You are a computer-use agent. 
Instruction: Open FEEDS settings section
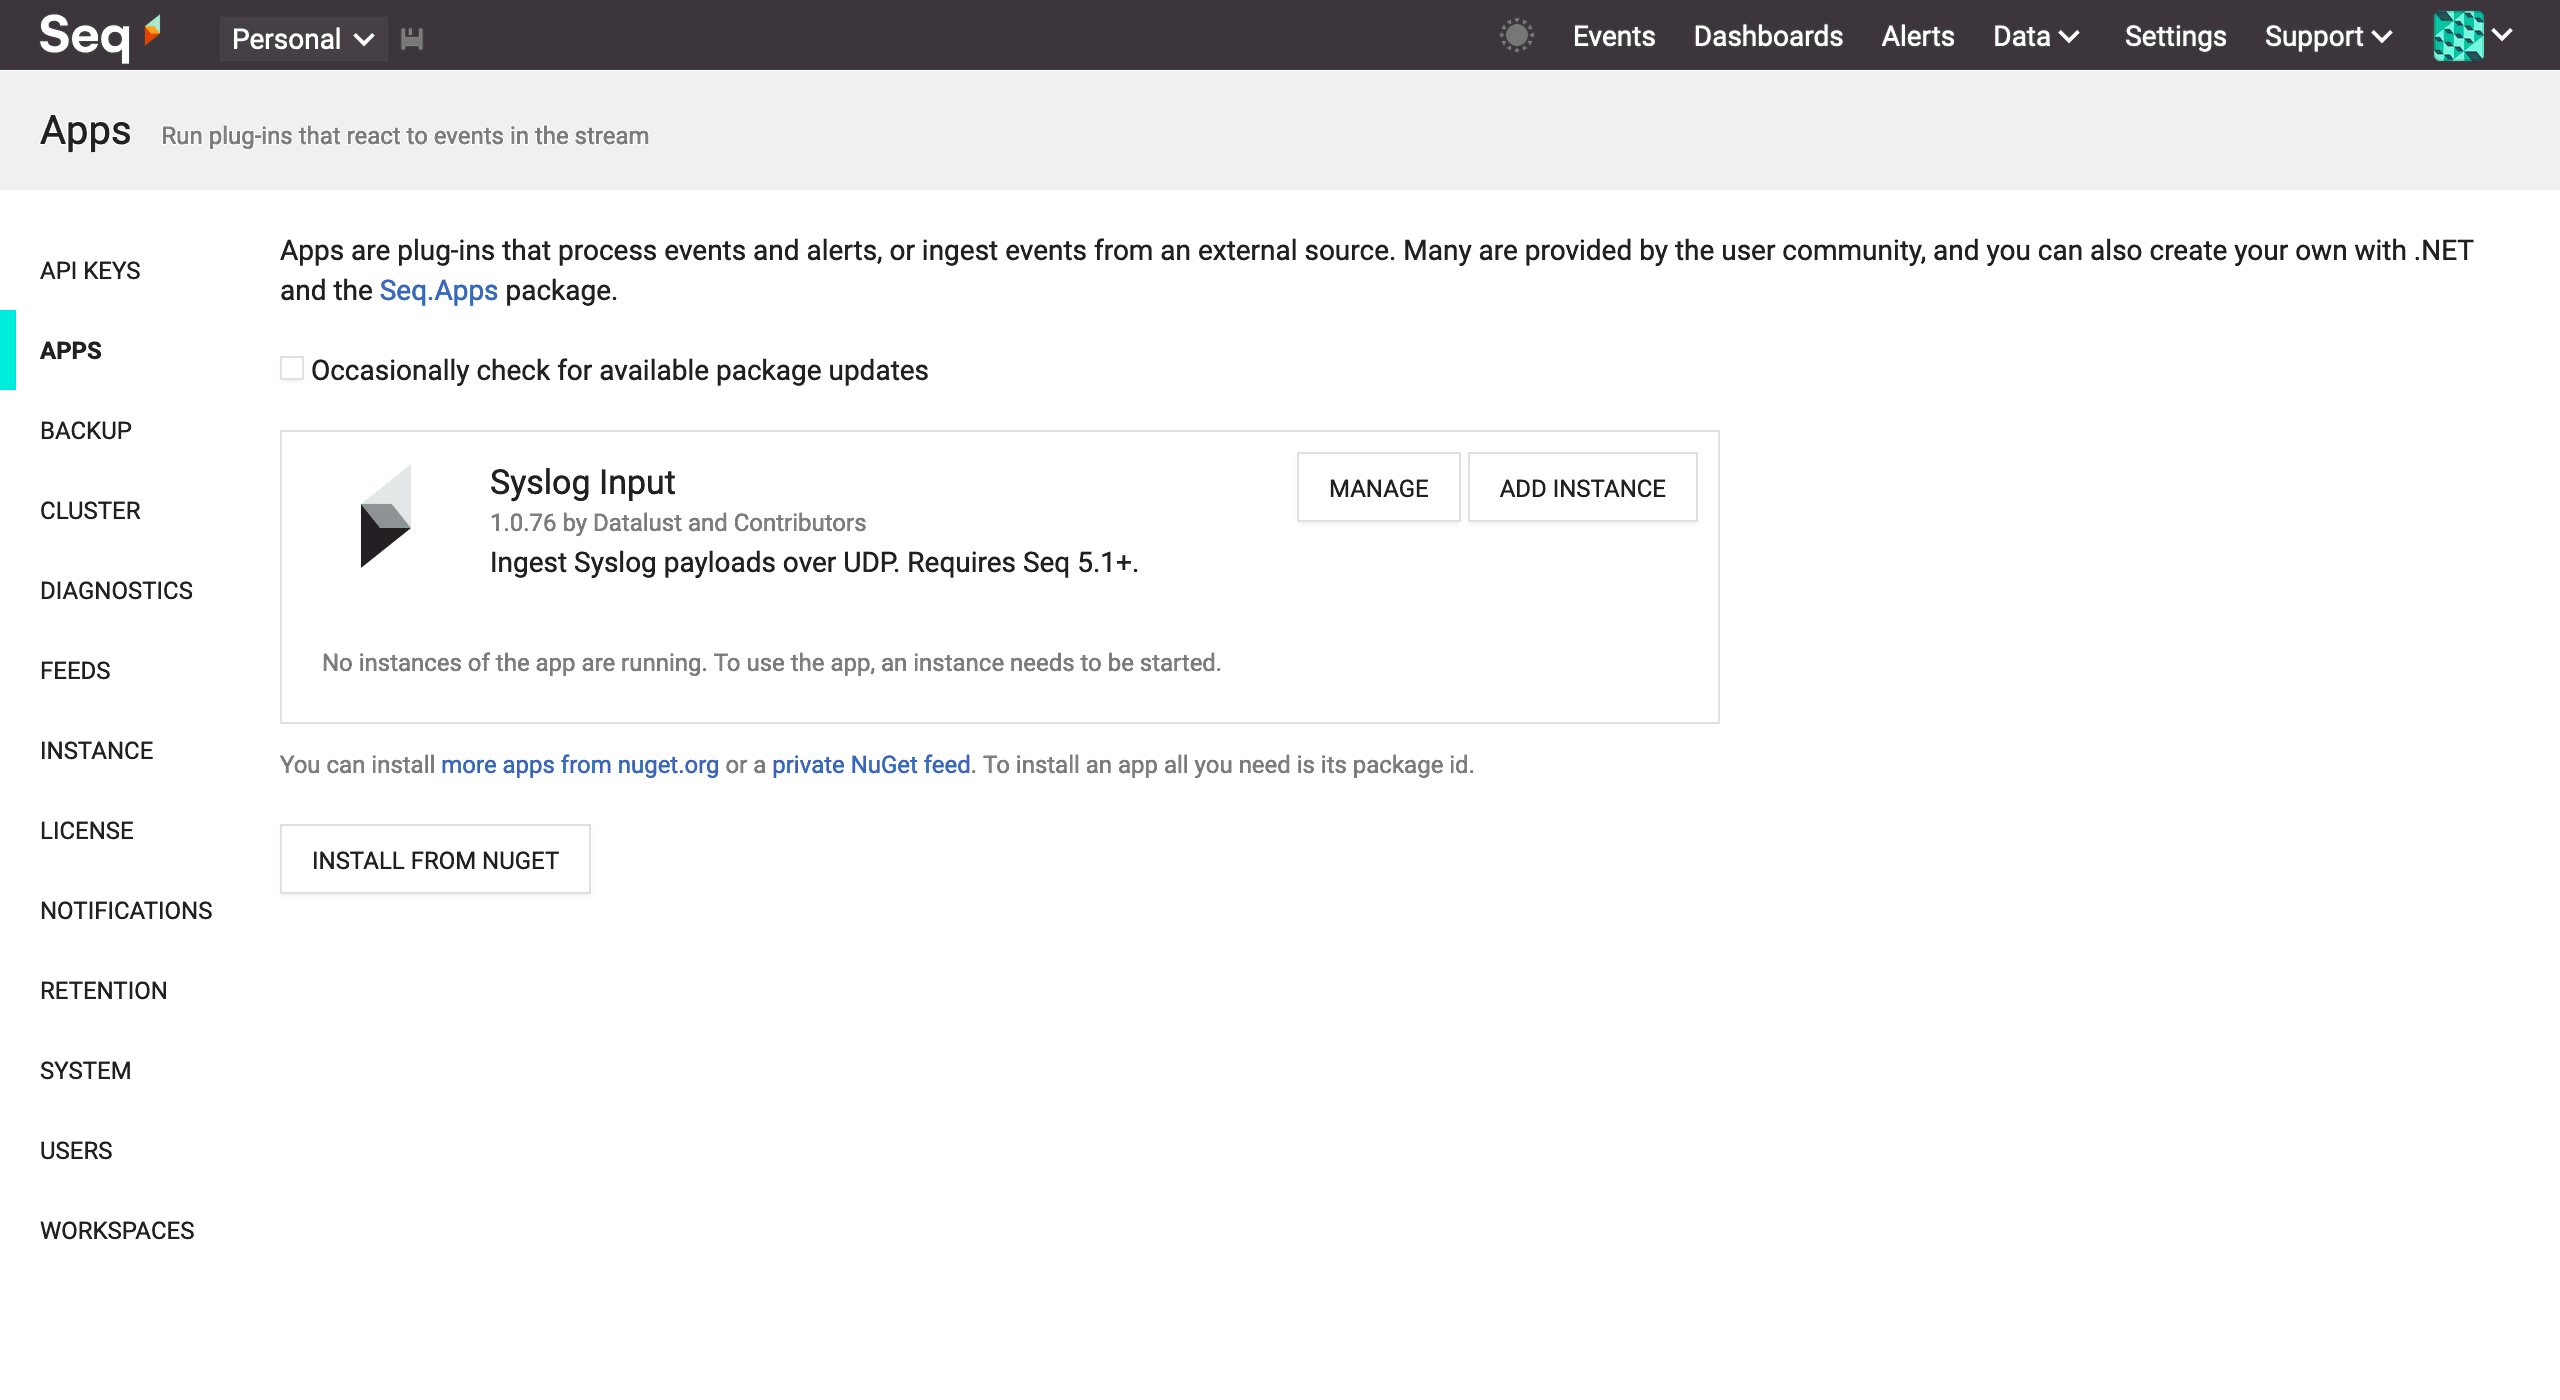click(x=75, y=670)
